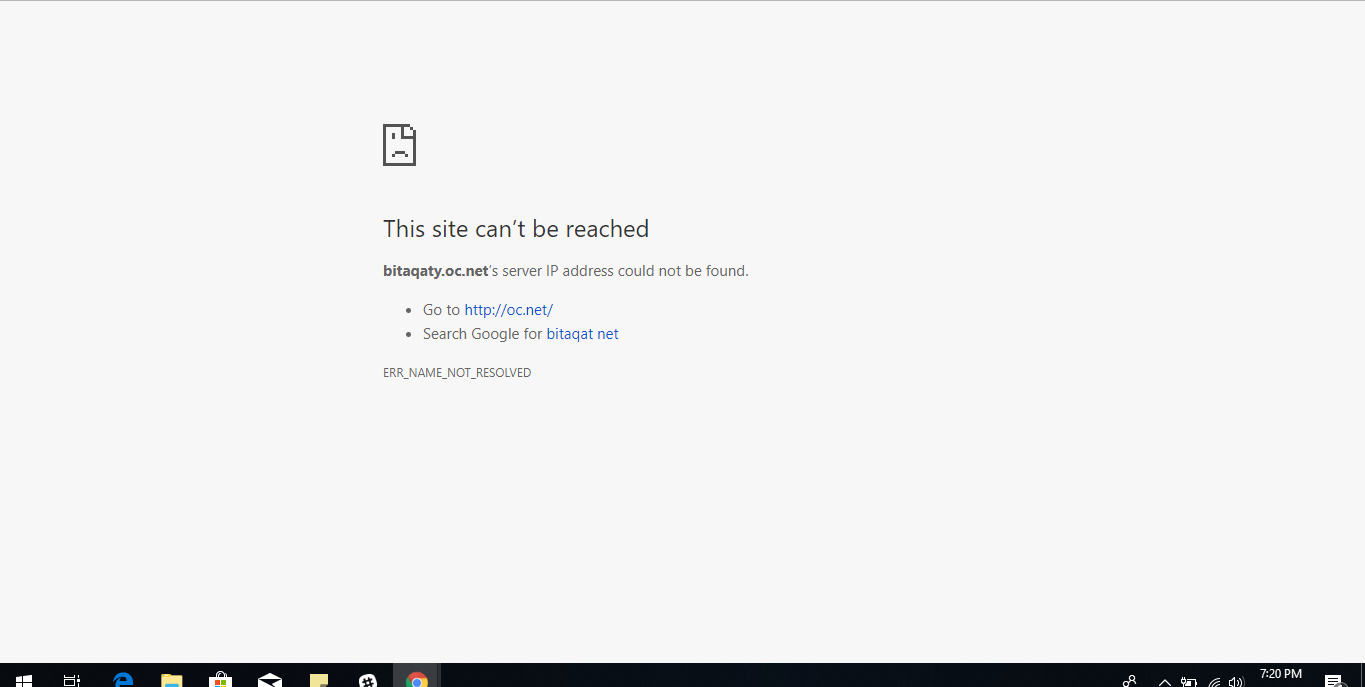Open Slack from the taskbar

click(368, 679)
